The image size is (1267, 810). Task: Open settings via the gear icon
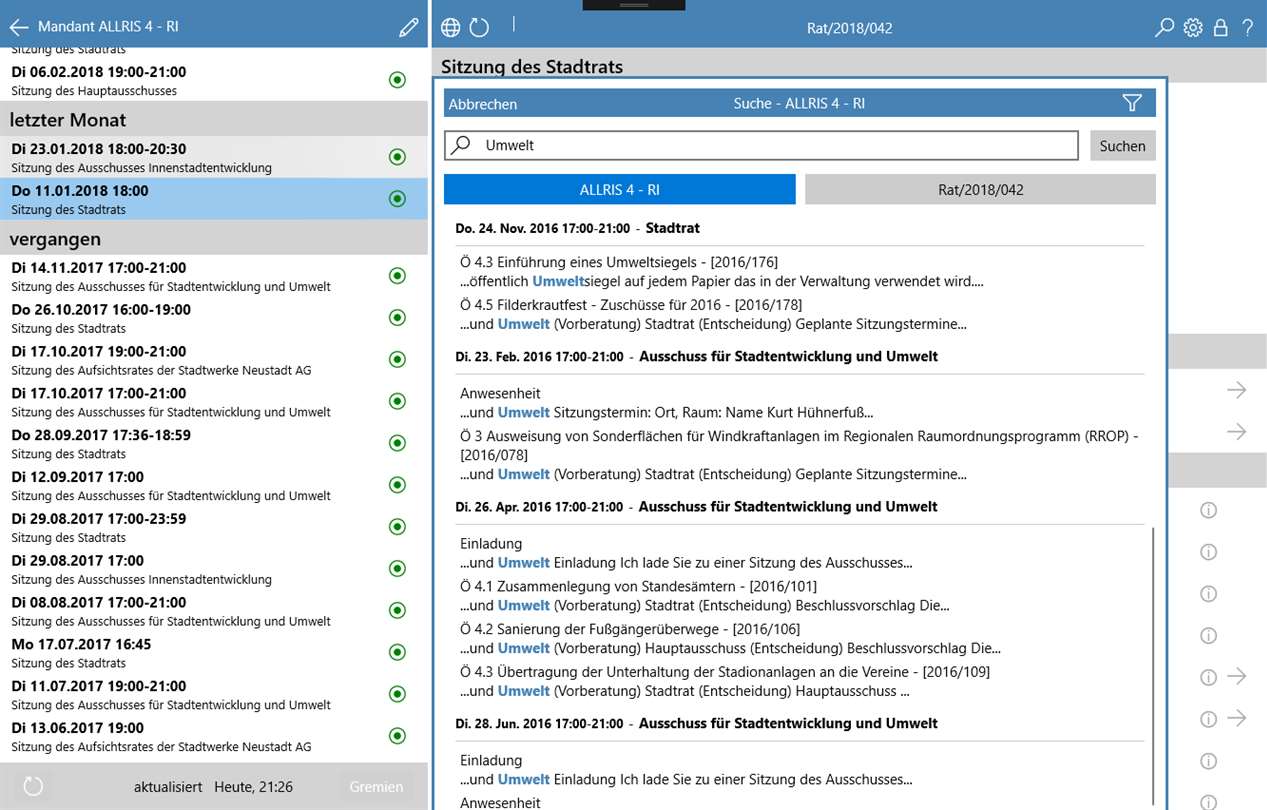tap(1193, 28)
